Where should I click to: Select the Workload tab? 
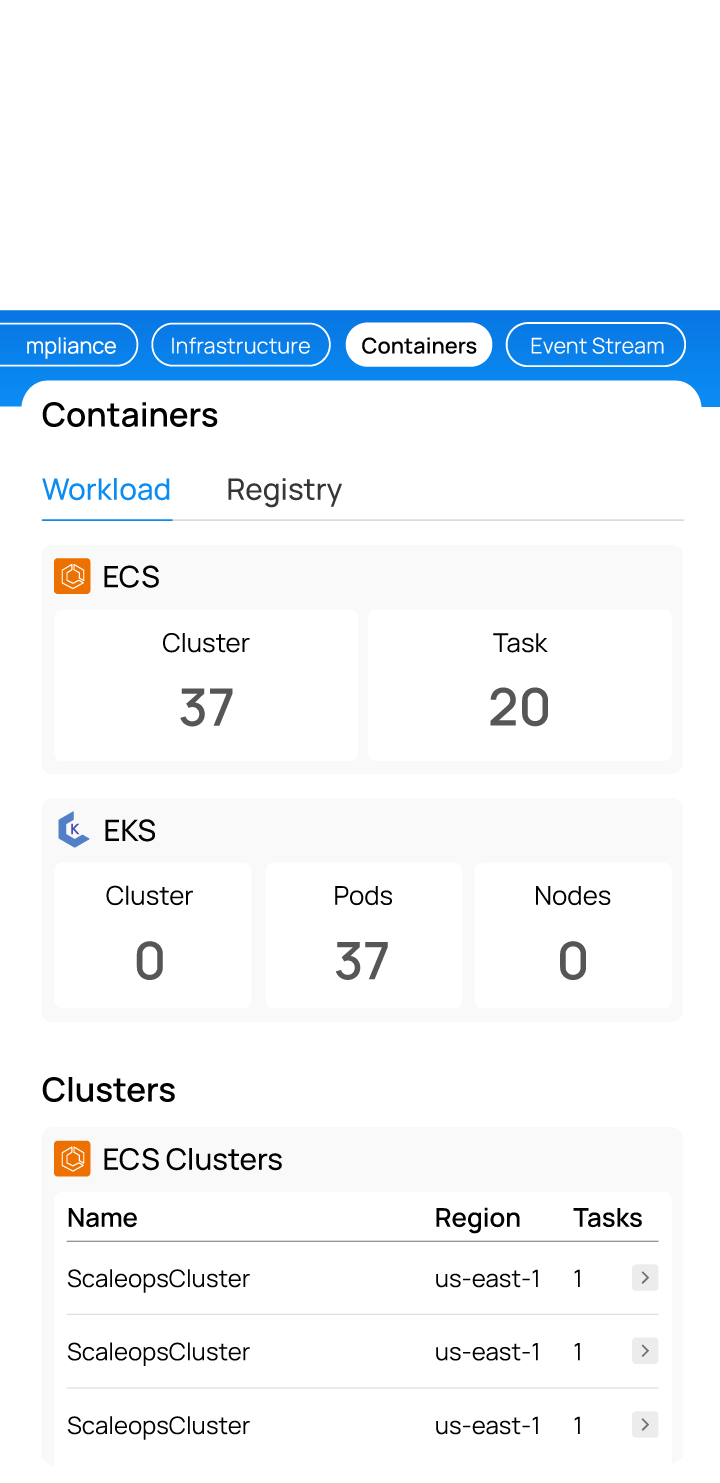tap(106, 490)
